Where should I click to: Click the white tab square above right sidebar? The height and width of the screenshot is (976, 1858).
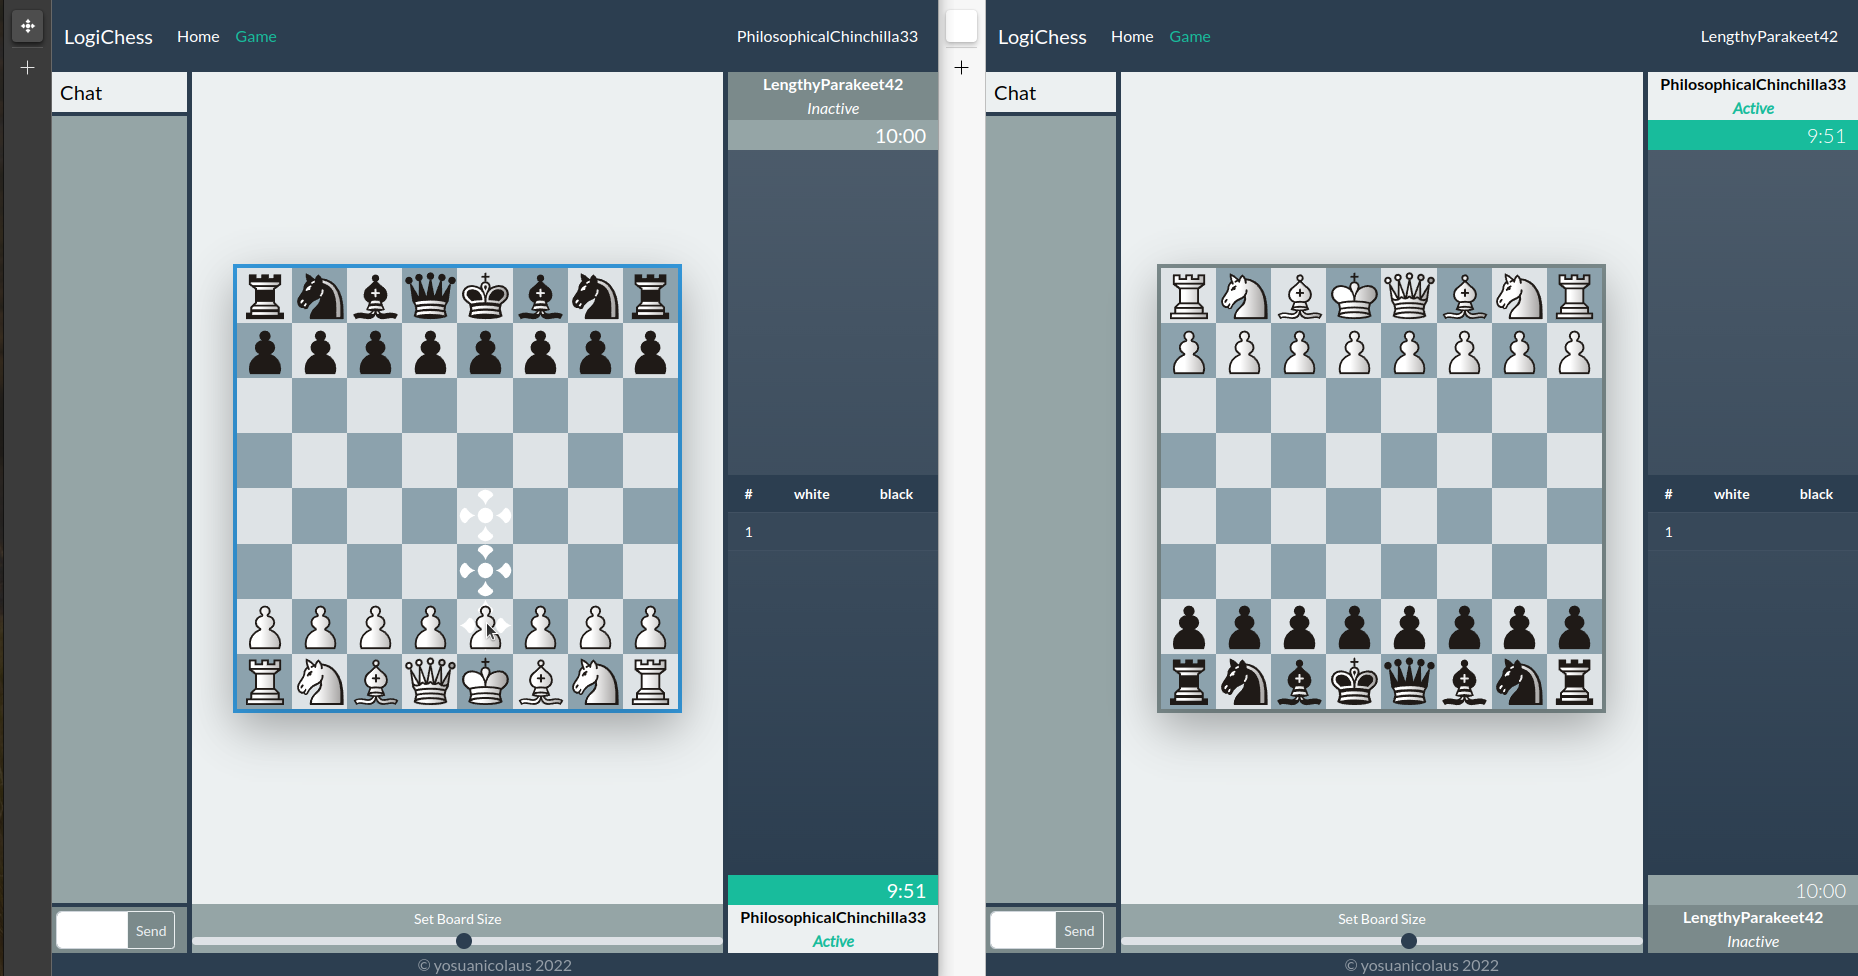click(961, 26)
